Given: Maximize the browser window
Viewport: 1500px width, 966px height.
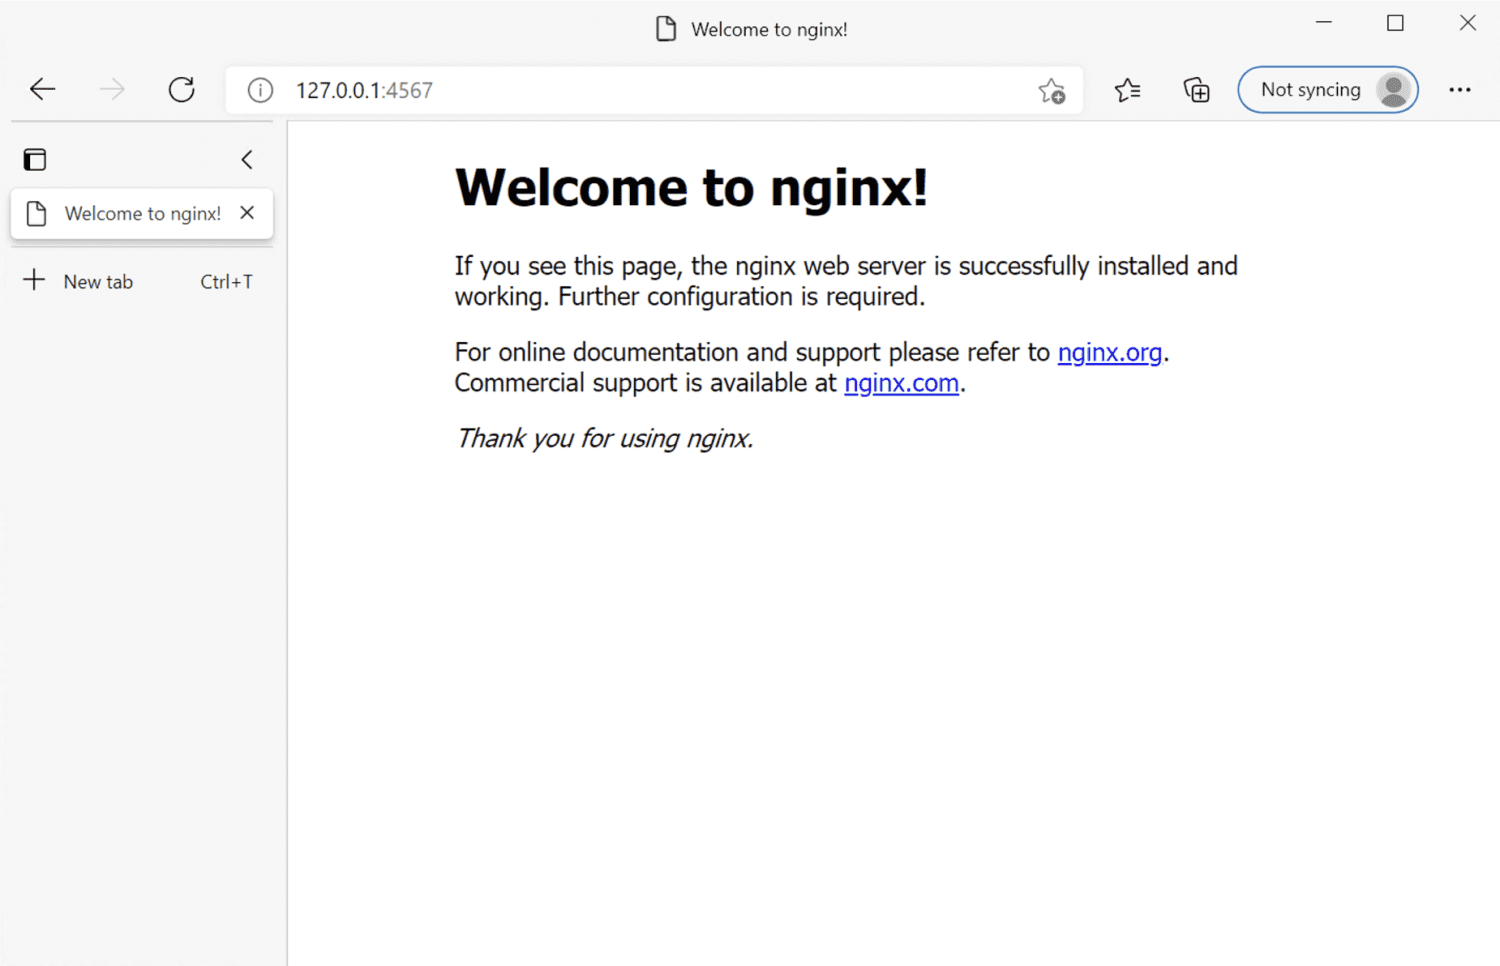Looking at the screenshot, I should (x=1395, y=22).
